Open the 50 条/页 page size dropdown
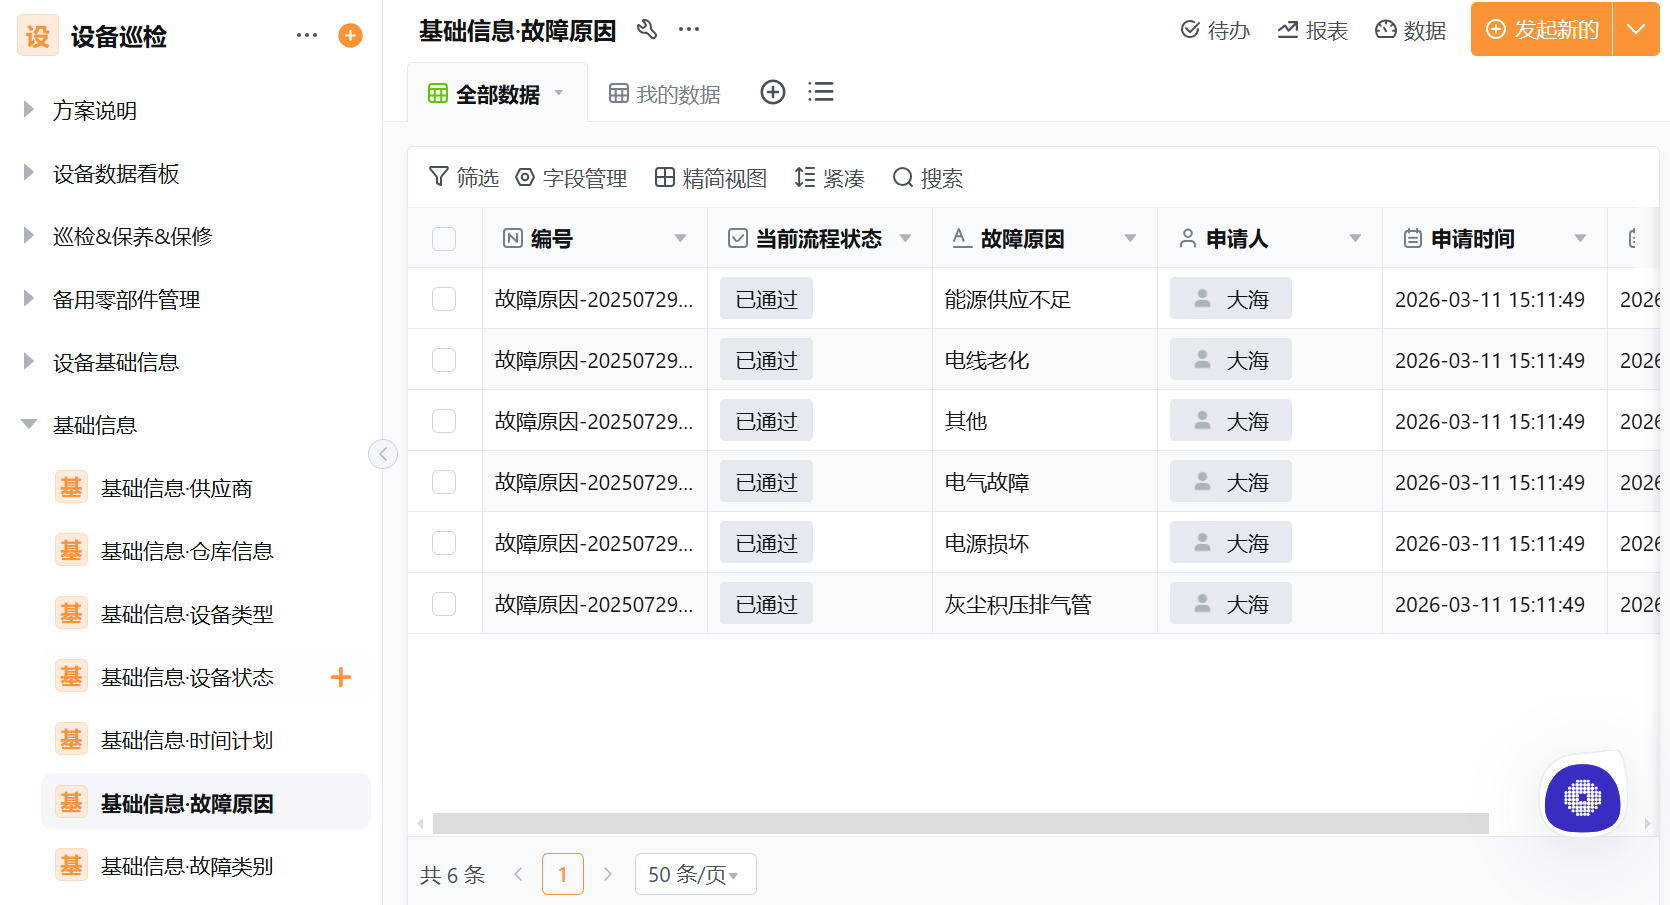 695,873
